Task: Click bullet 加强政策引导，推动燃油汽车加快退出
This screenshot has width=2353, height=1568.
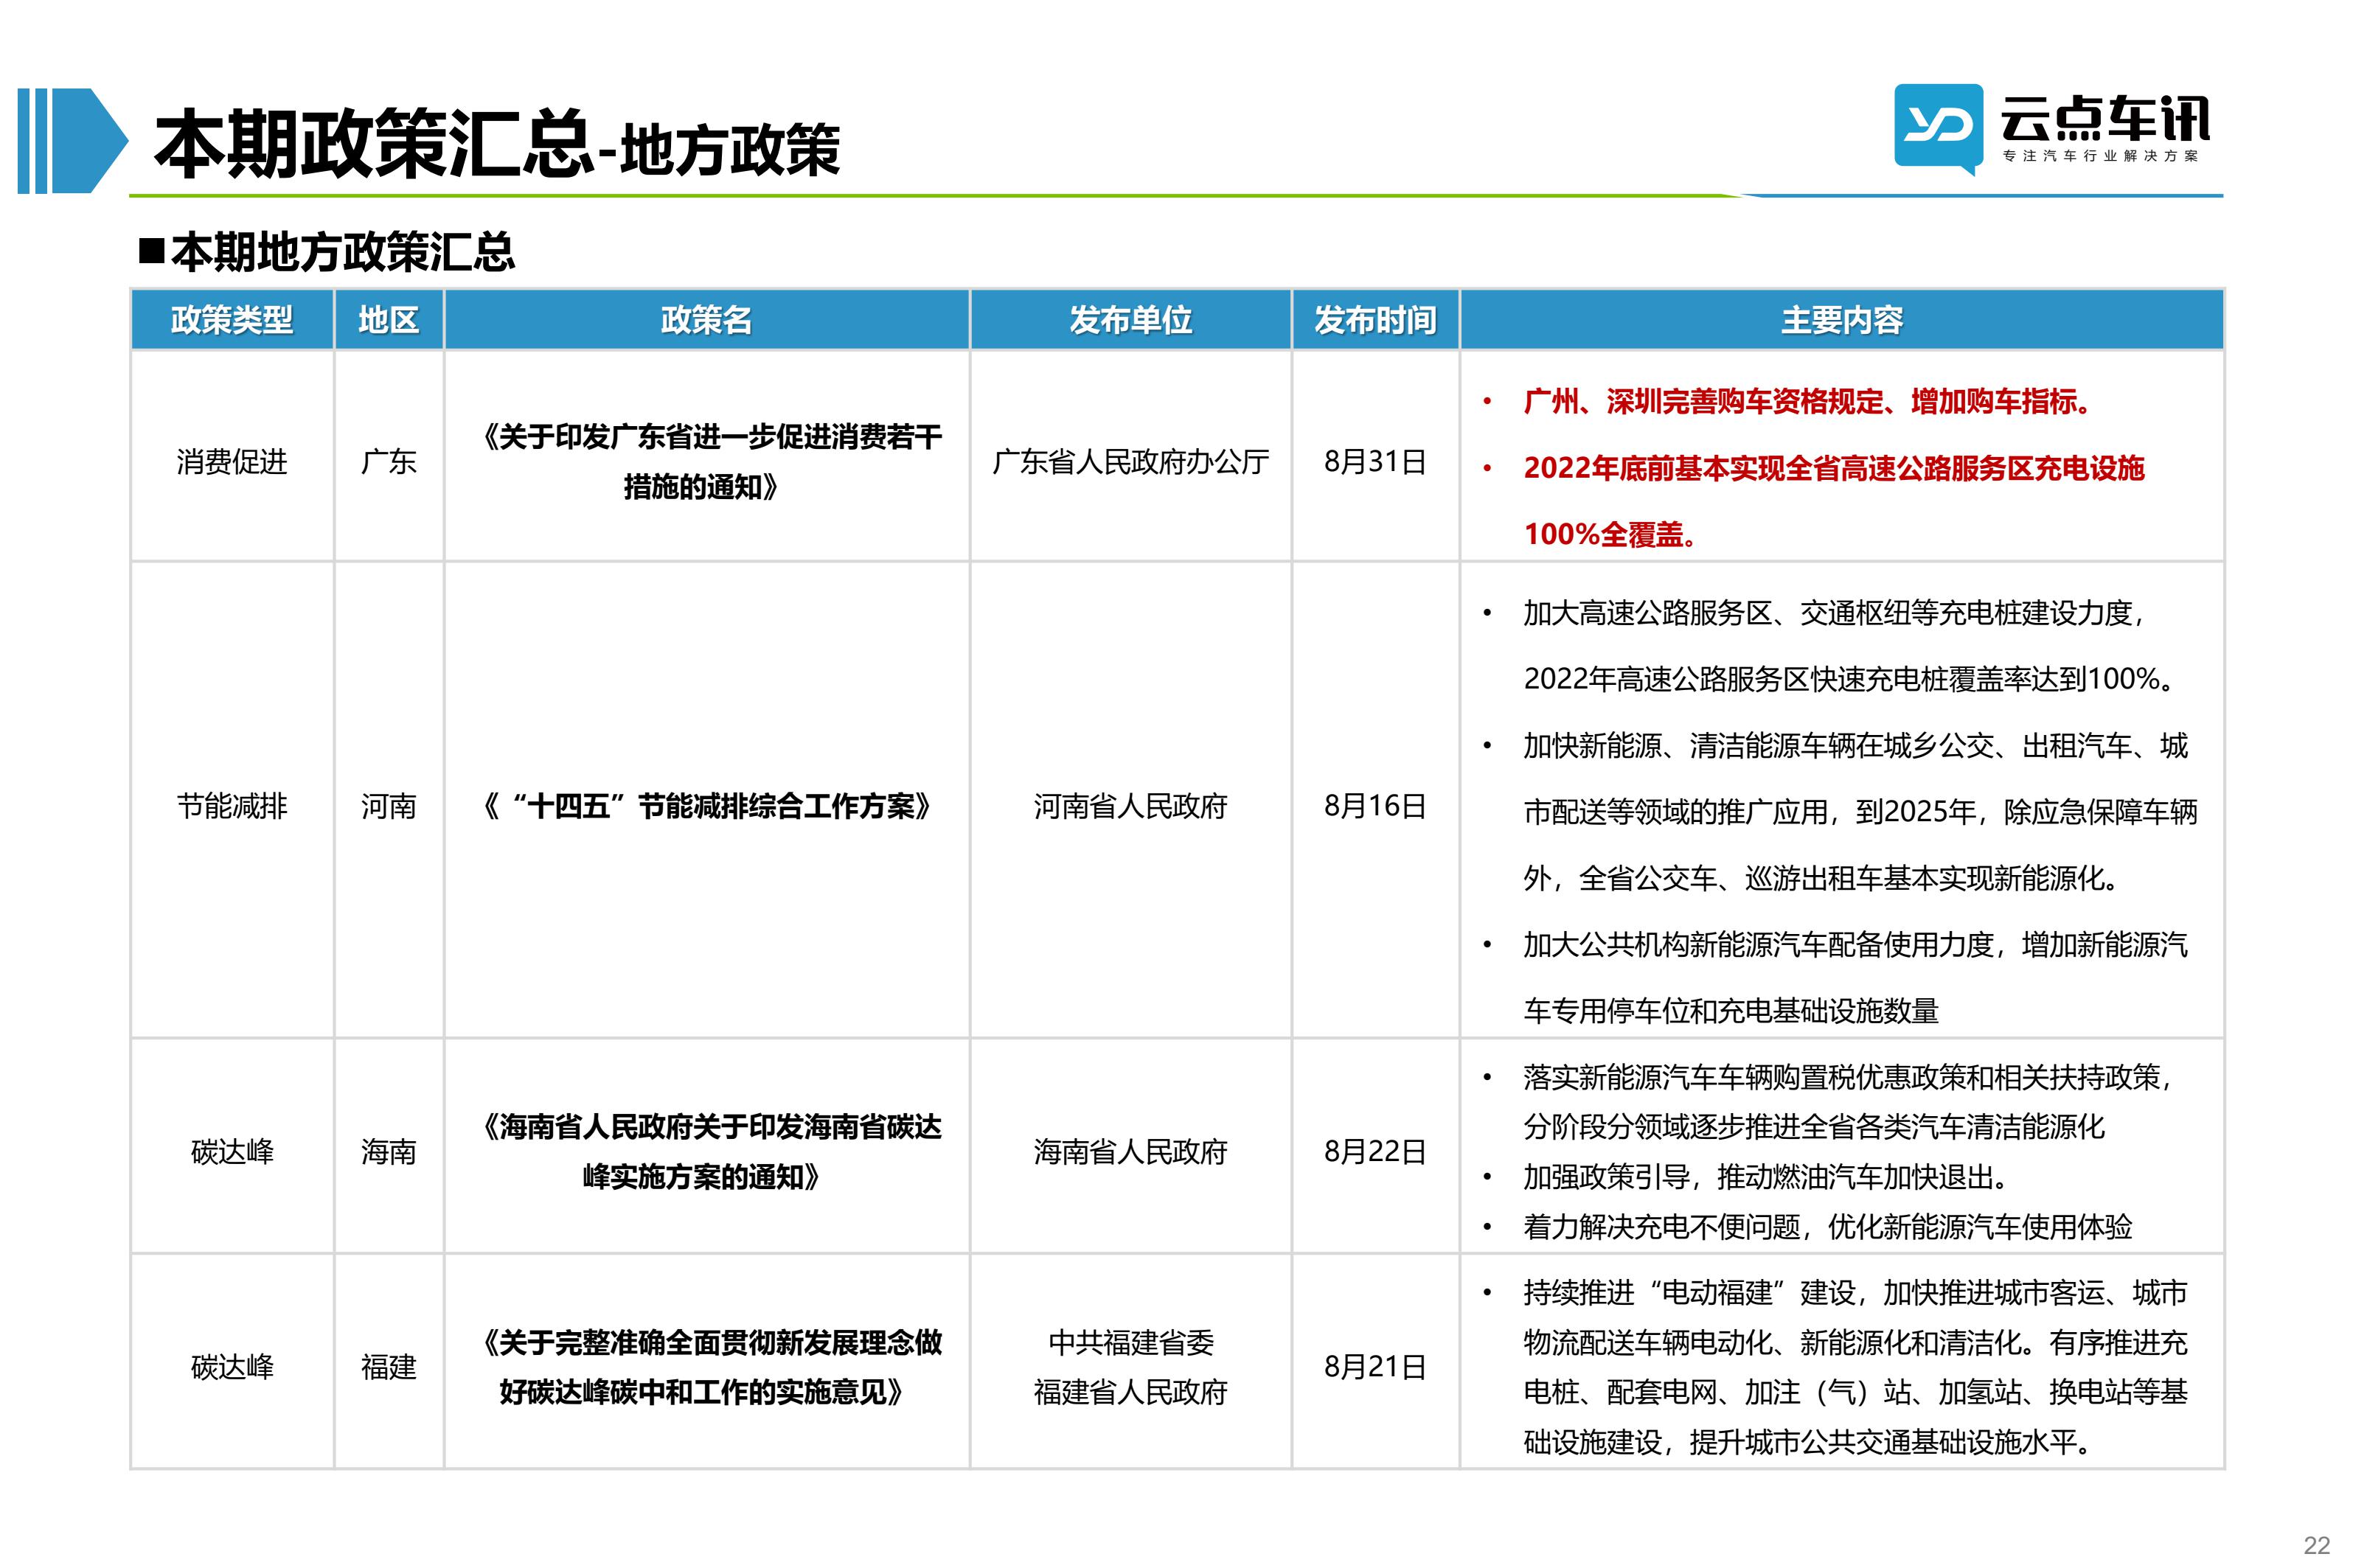Action: 1766,1177
